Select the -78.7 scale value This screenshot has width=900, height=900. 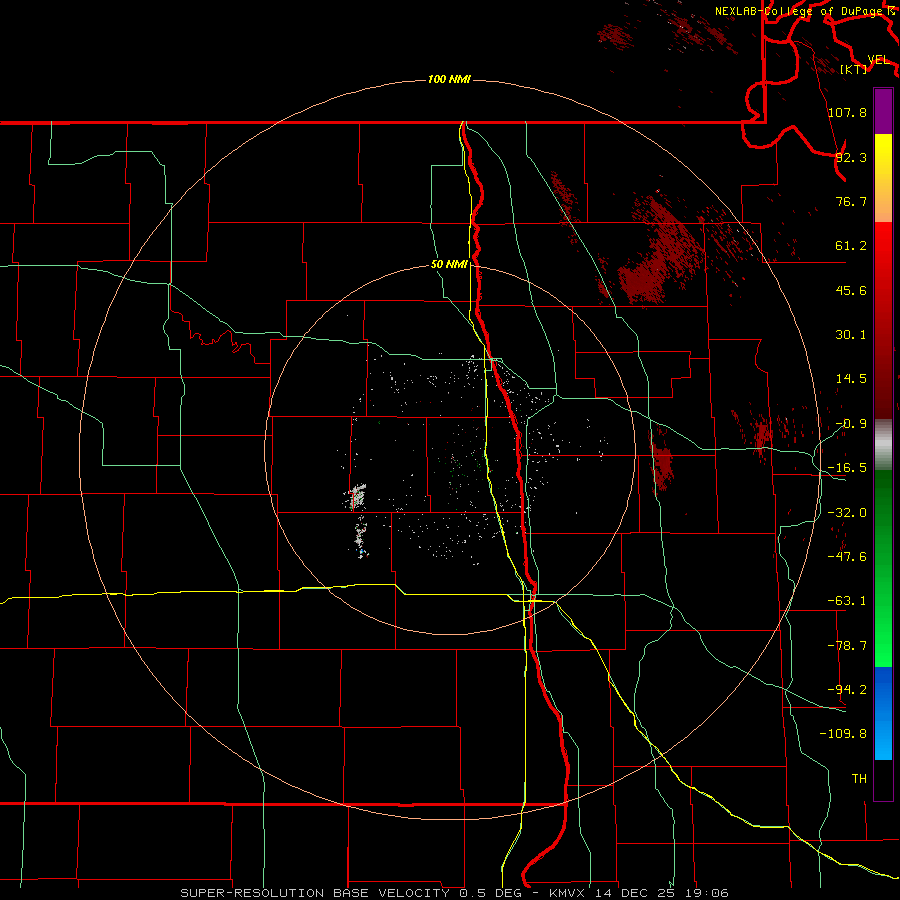click(847, 646)
